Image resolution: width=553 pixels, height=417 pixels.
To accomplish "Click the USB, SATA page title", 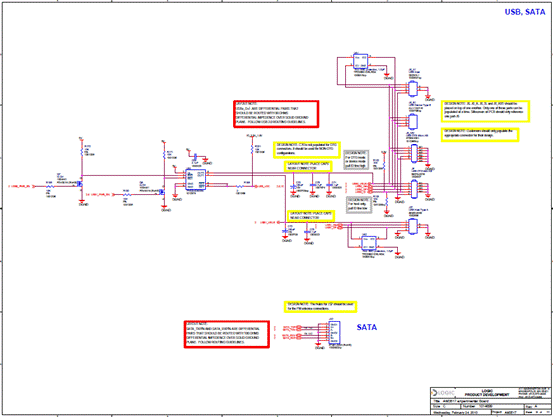I will pos(524,12).
